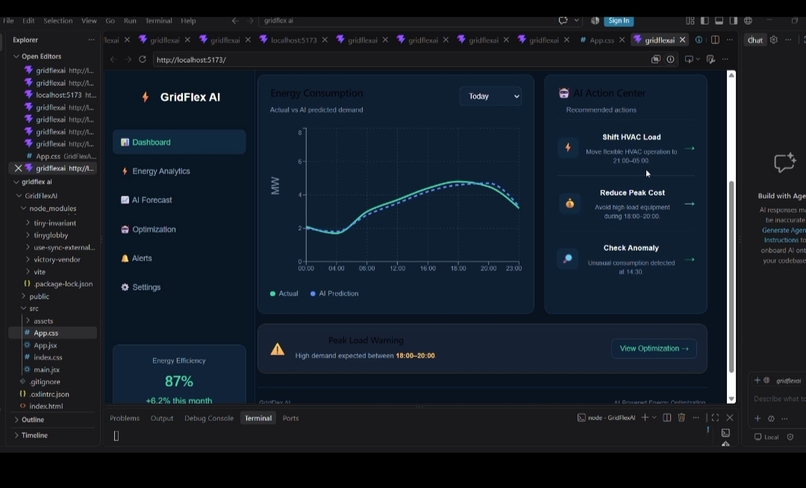
Task: Split the terminal pane
Action: tap(667, 418)
